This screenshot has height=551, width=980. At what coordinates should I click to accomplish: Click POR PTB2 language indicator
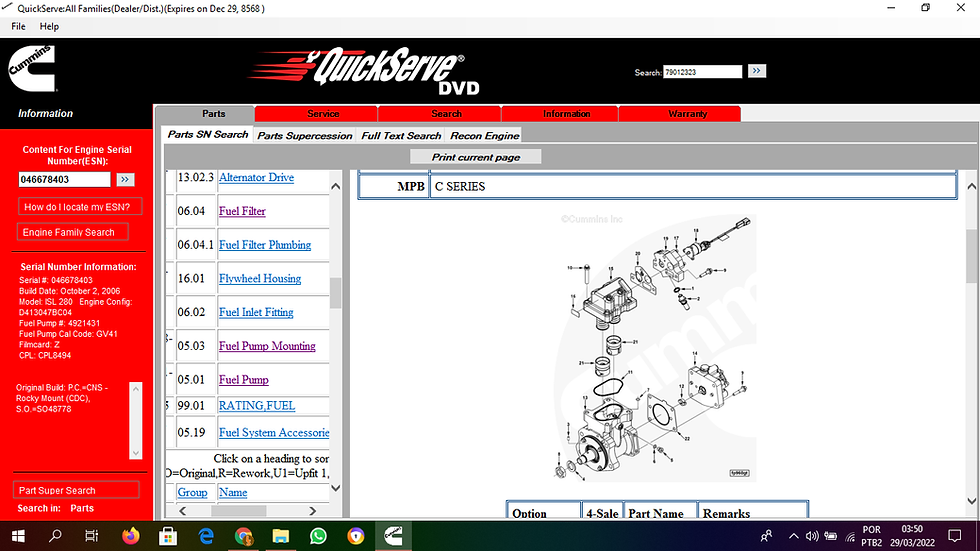point(871,536)
